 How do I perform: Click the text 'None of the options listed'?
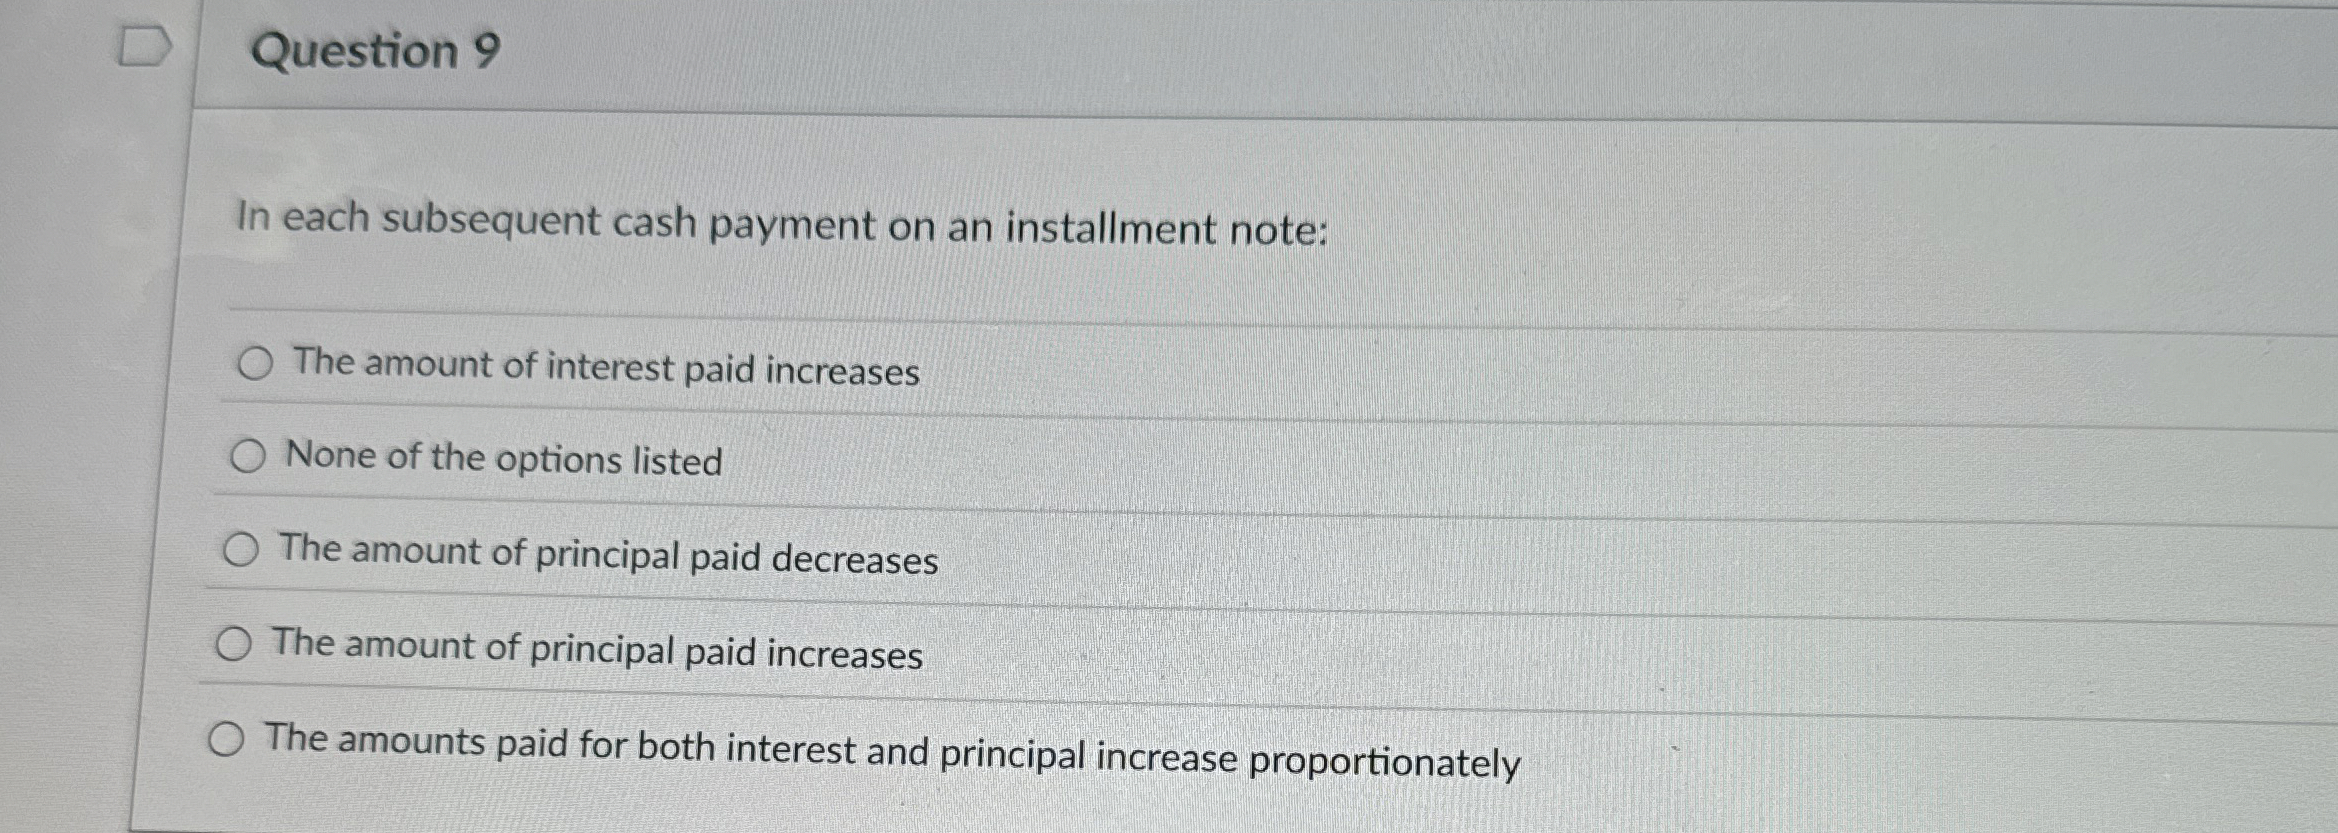point(504,459)
